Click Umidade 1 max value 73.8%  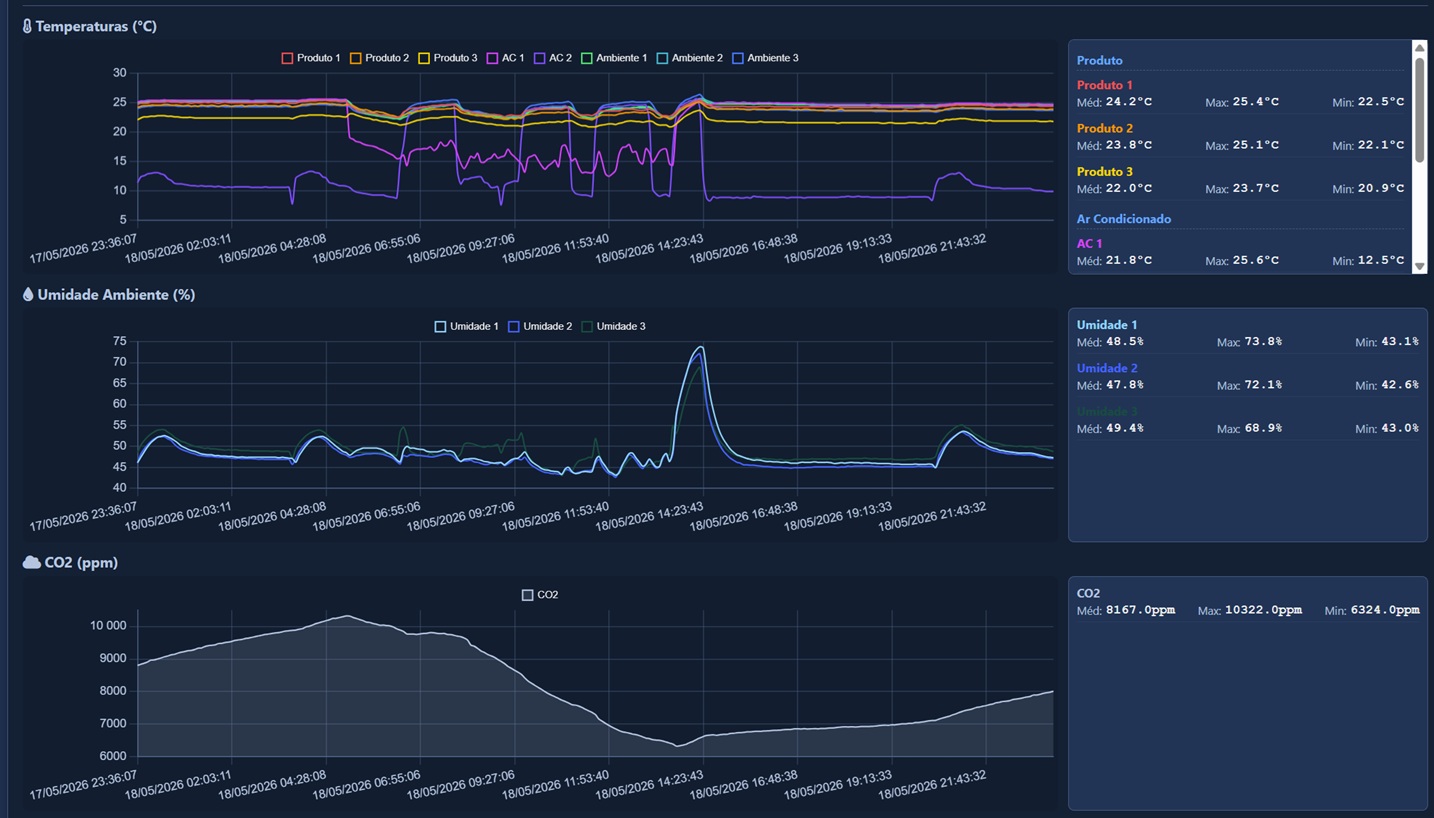[x=1263, y=342]
